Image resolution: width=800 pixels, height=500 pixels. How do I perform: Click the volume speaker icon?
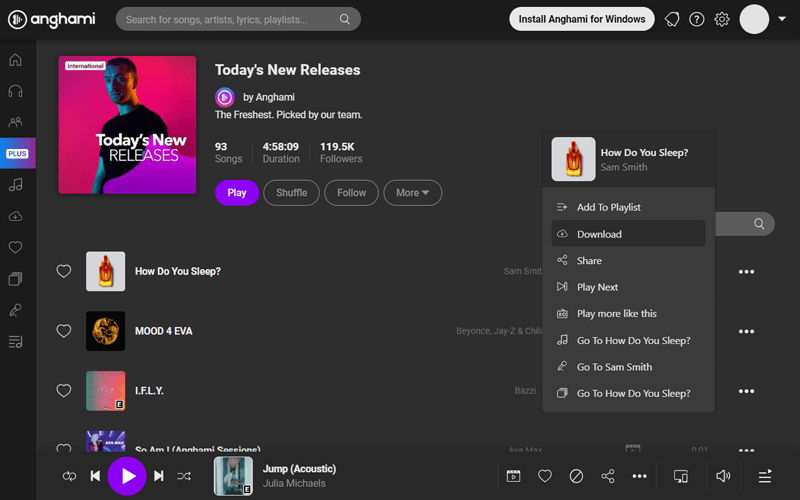pyautogui.click(x=723, y=476)
